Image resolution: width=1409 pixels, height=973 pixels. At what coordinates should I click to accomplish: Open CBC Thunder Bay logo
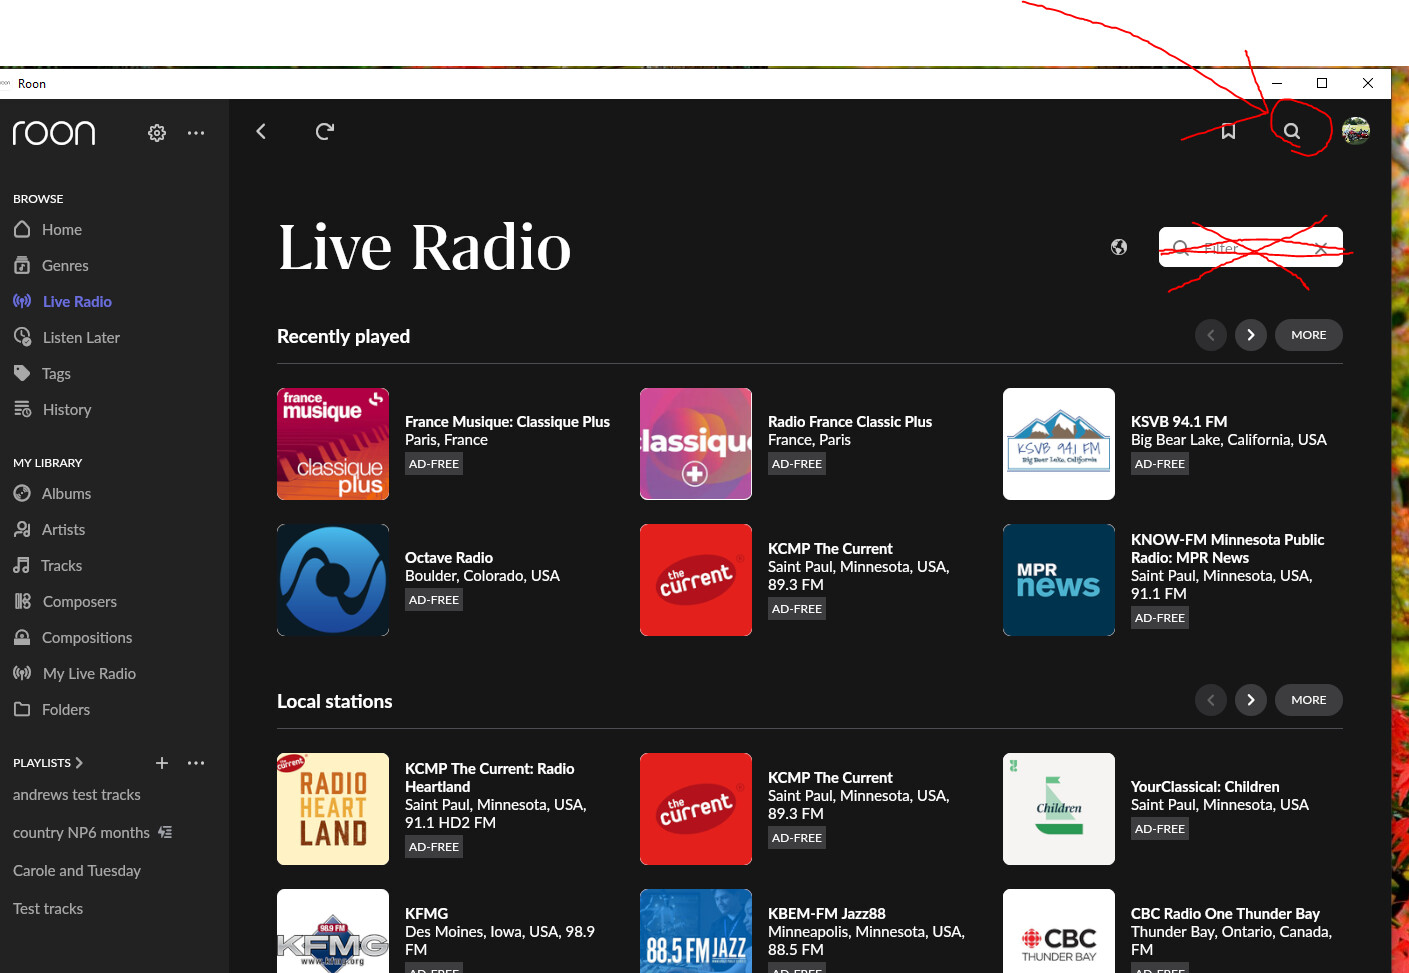(1059, 931)
